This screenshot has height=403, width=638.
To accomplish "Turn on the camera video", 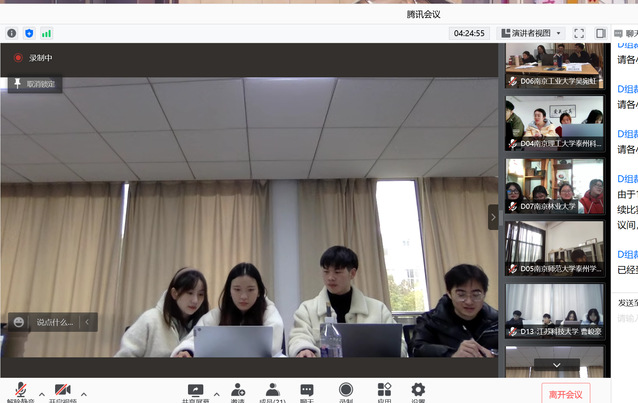I will pos(62,390).
